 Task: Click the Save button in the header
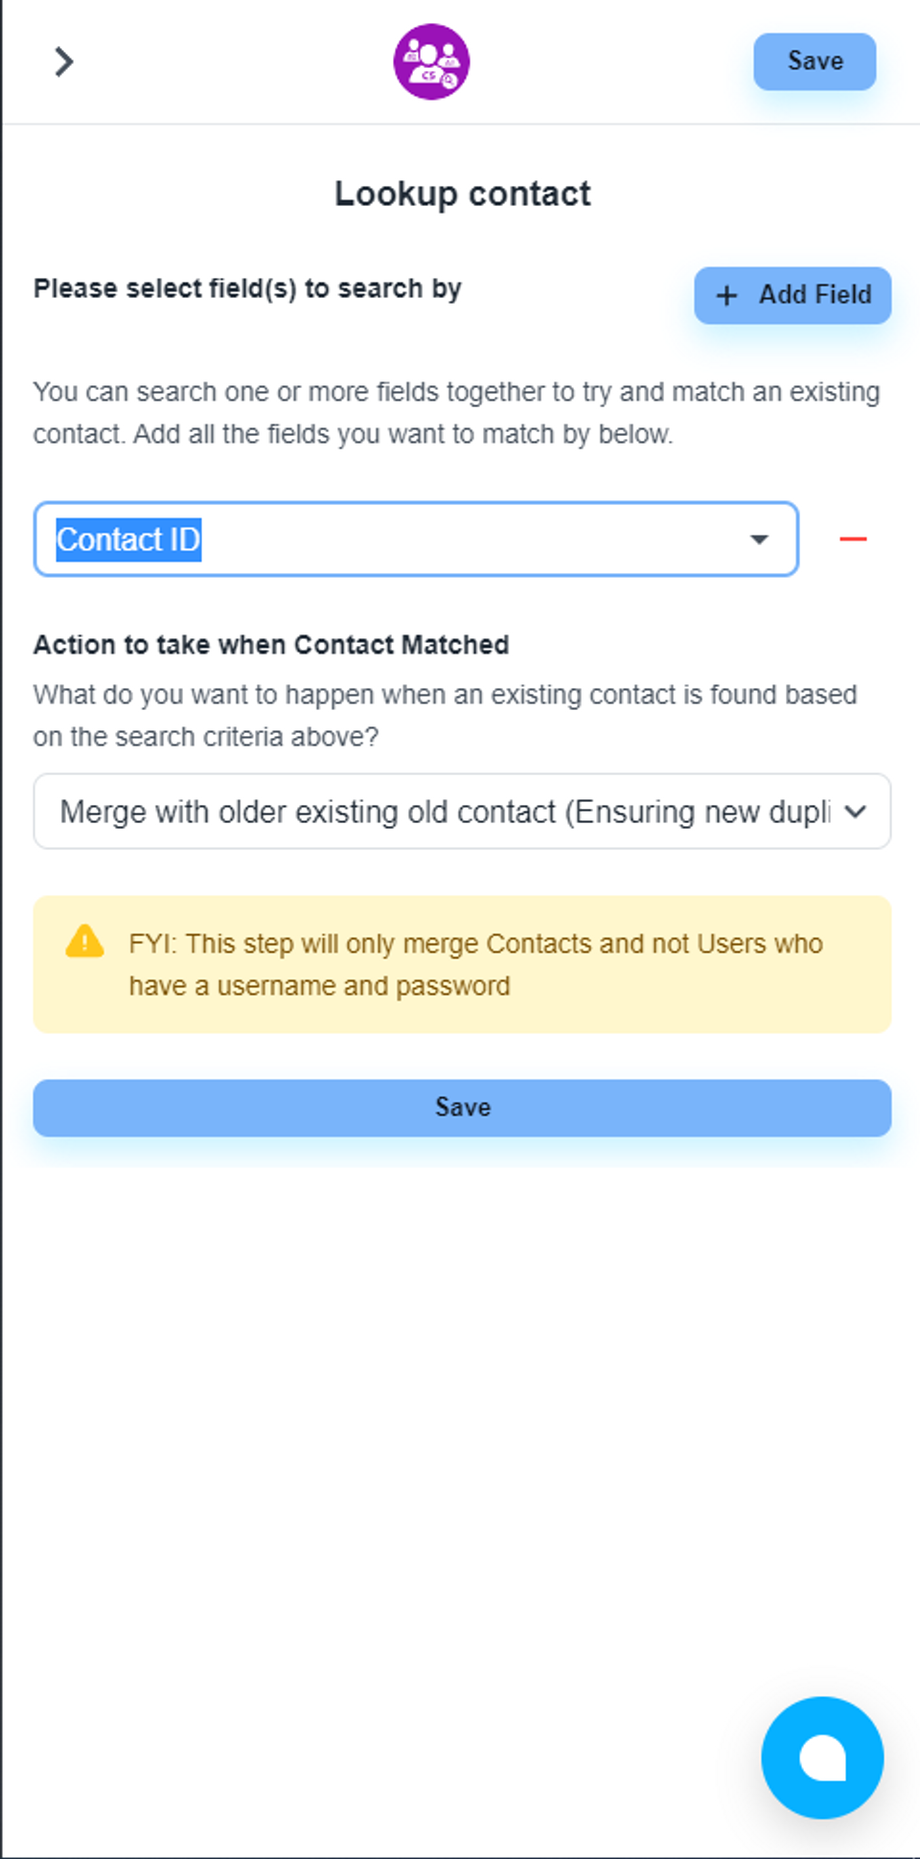pos(814,62)
